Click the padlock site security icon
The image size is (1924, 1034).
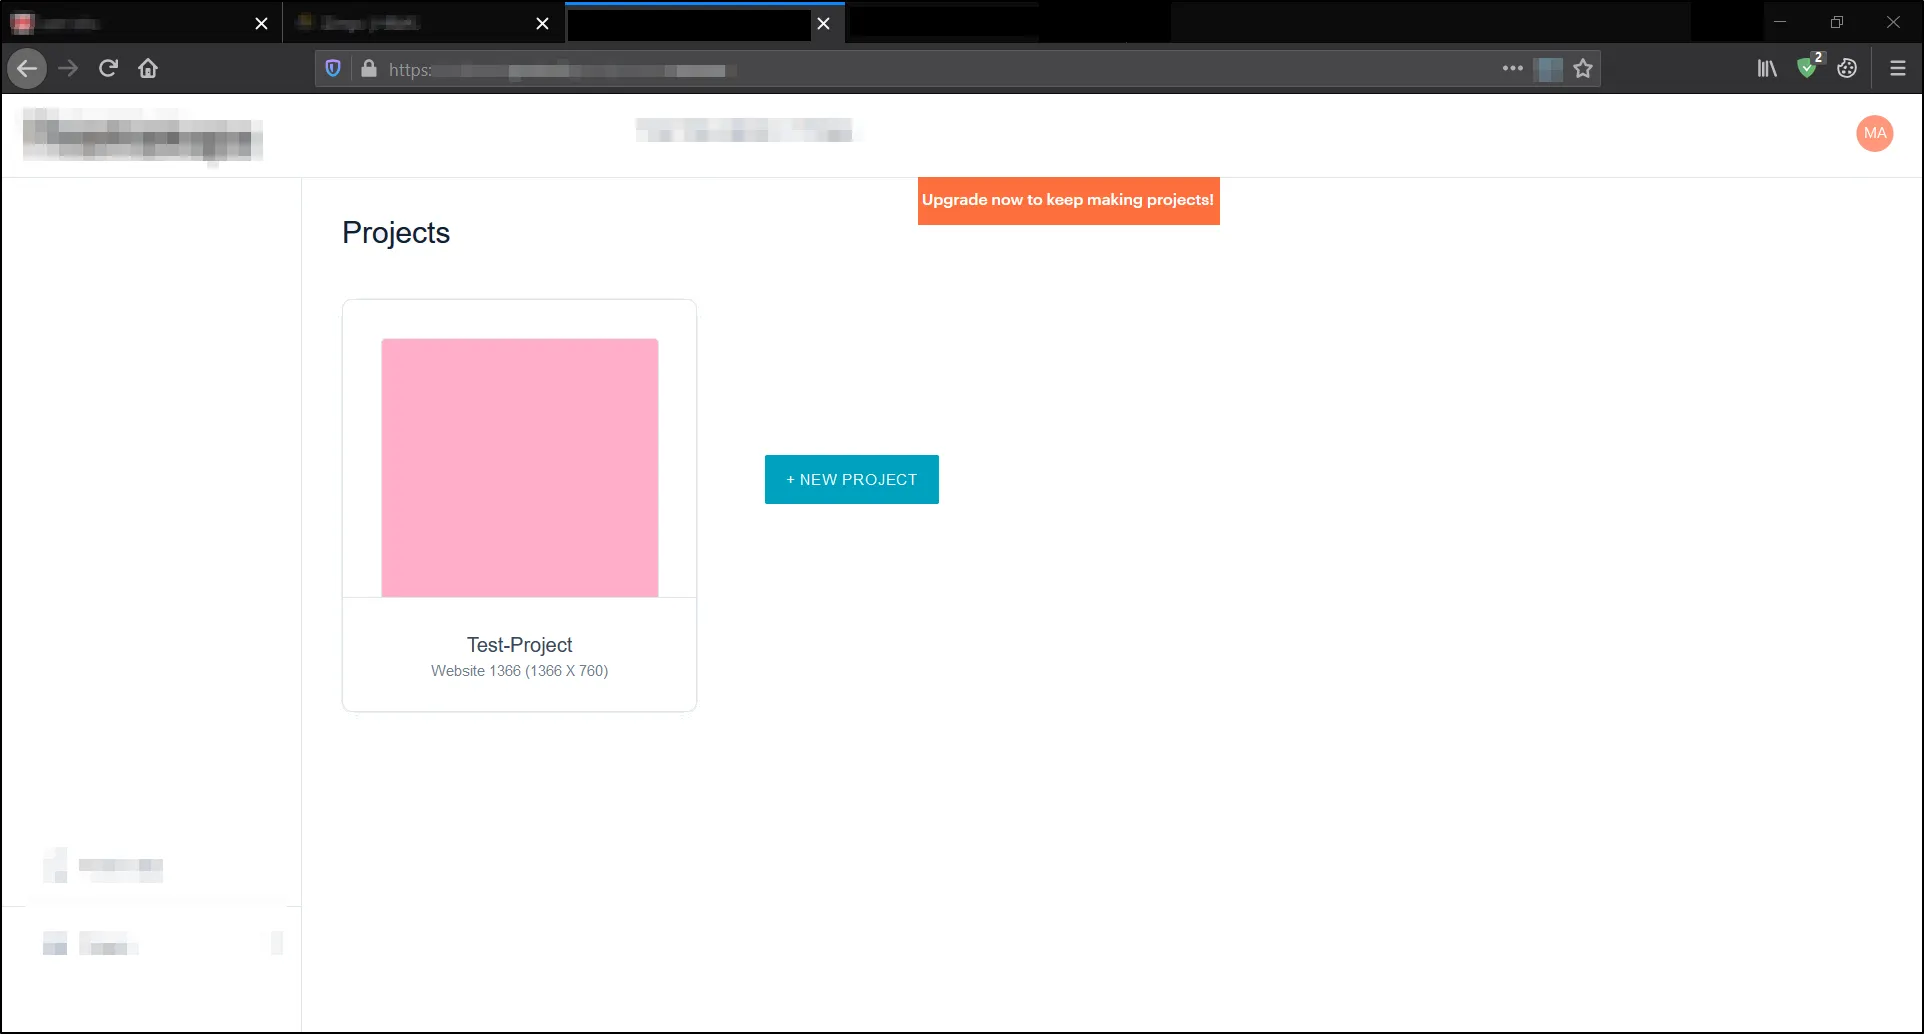(369, 69)
